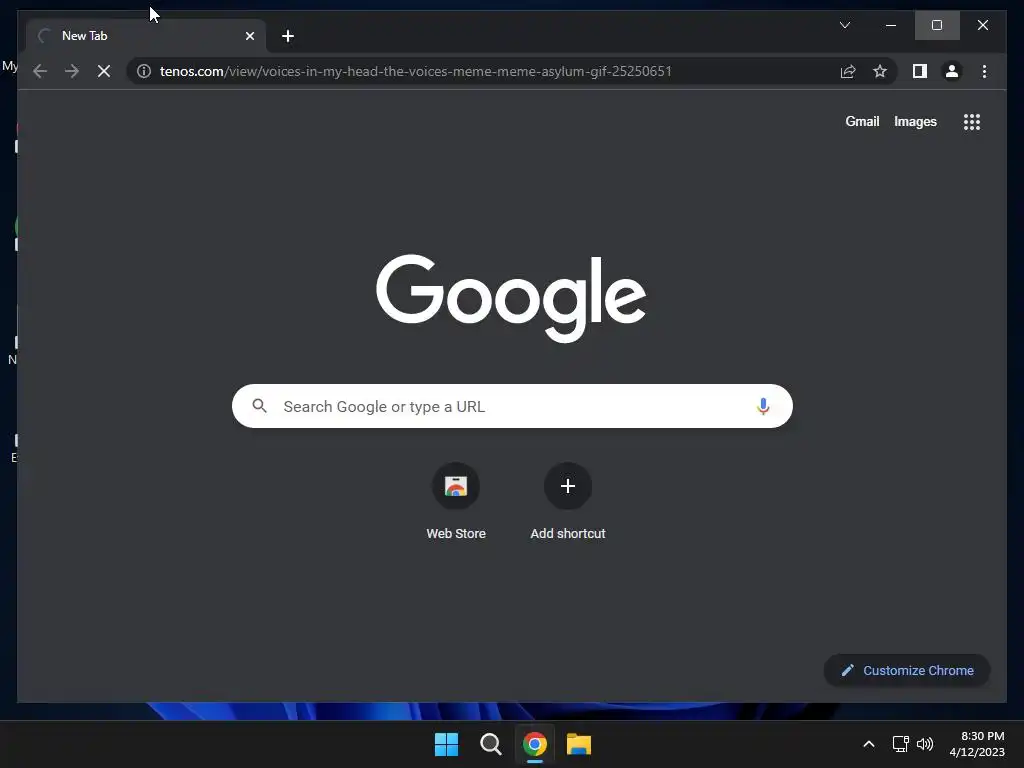Close the New Tab tab
This screenshot has width=1024, height=768.
point(249,36)
